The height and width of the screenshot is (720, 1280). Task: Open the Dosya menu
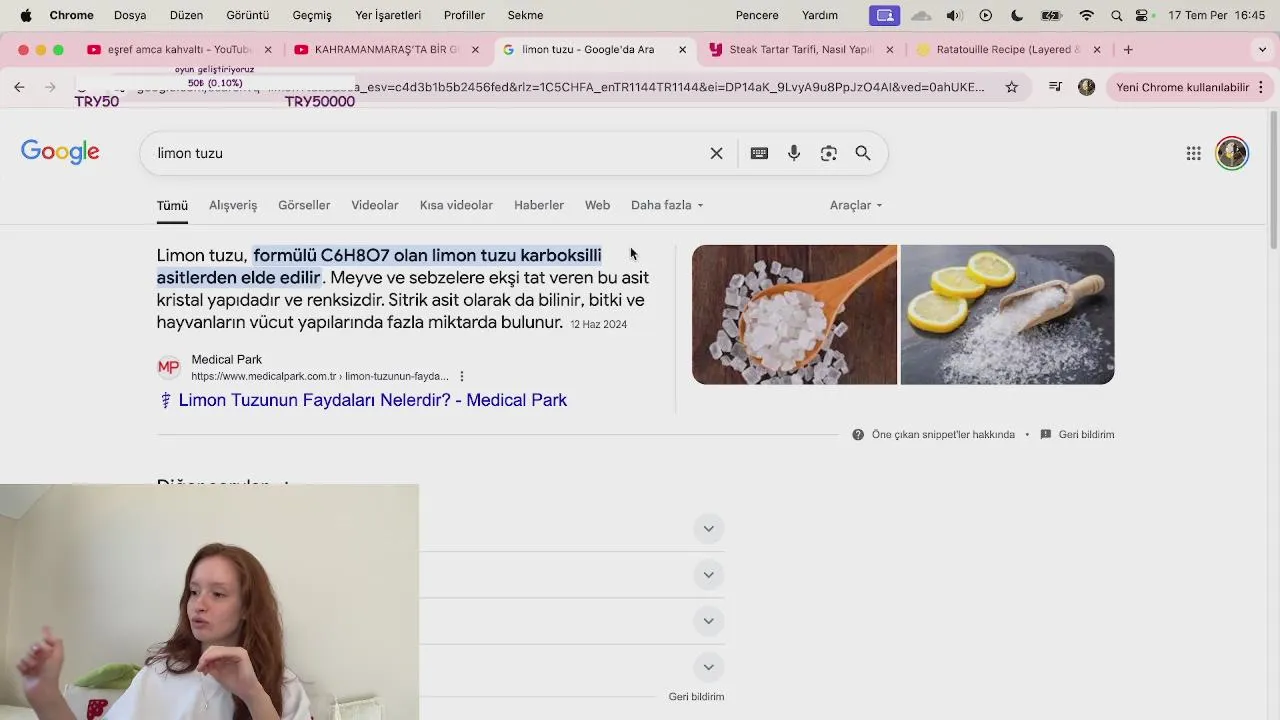[x=130, y=15]
